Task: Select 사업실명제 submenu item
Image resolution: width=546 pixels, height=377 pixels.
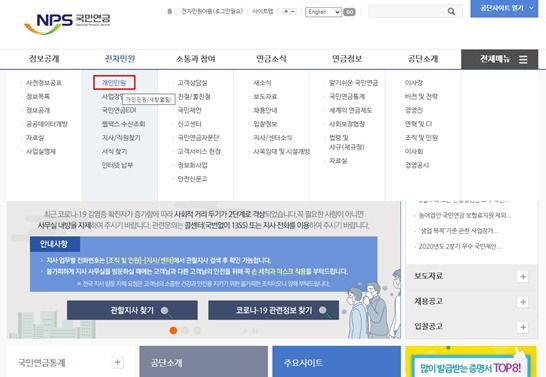Action: coord(41,151)
